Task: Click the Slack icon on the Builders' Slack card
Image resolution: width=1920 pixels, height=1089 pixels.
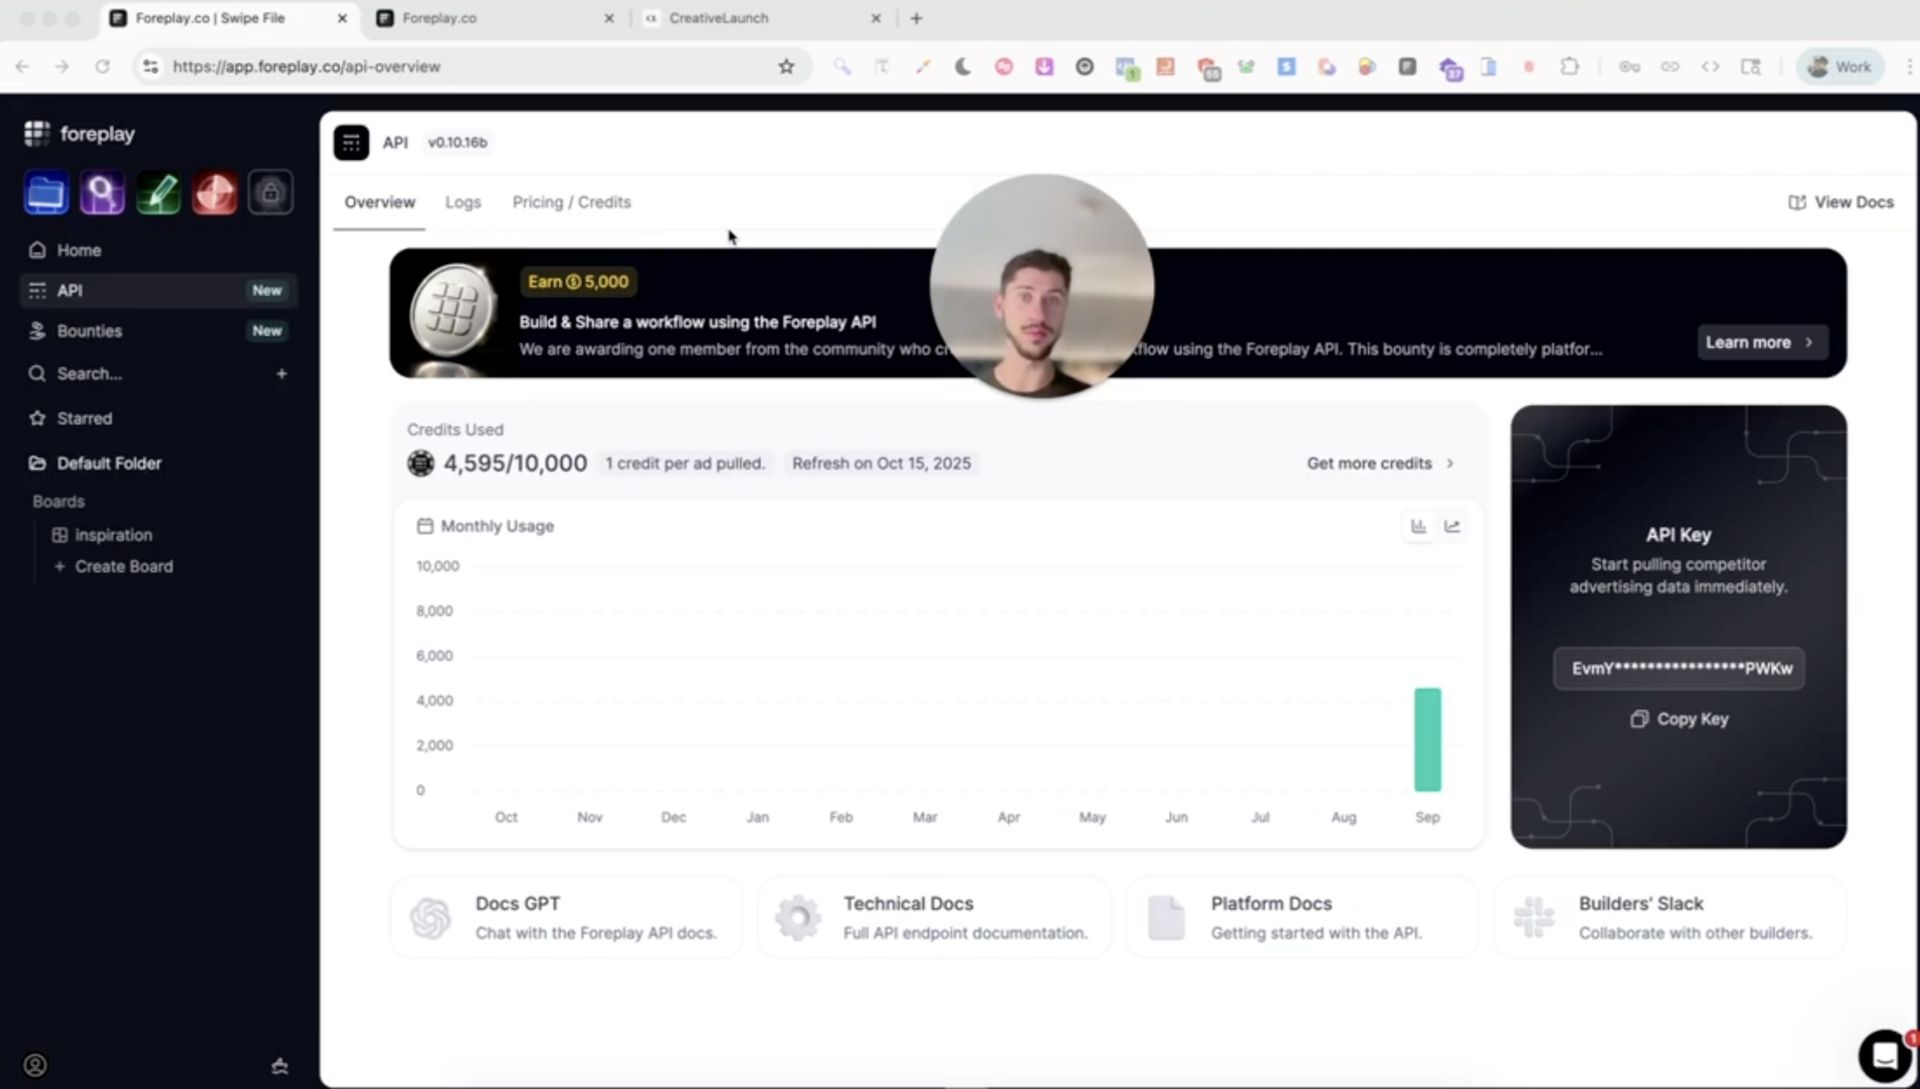Action: coord(1532,916)
